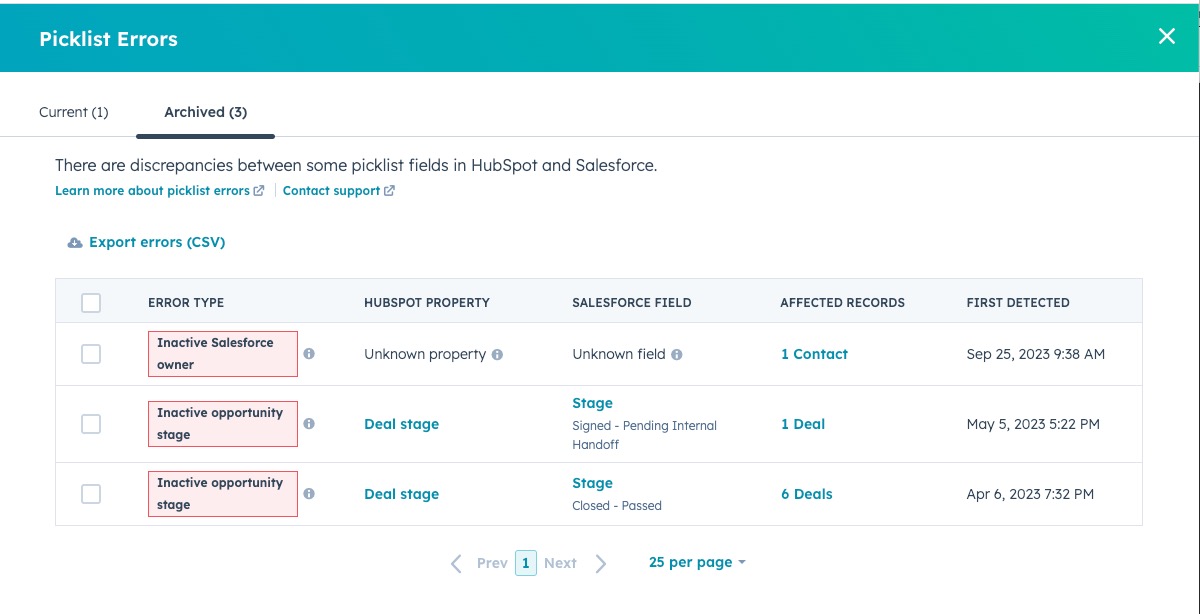Click info icon for Closed - Passed stage error
1200x614 pixels.
309,494
